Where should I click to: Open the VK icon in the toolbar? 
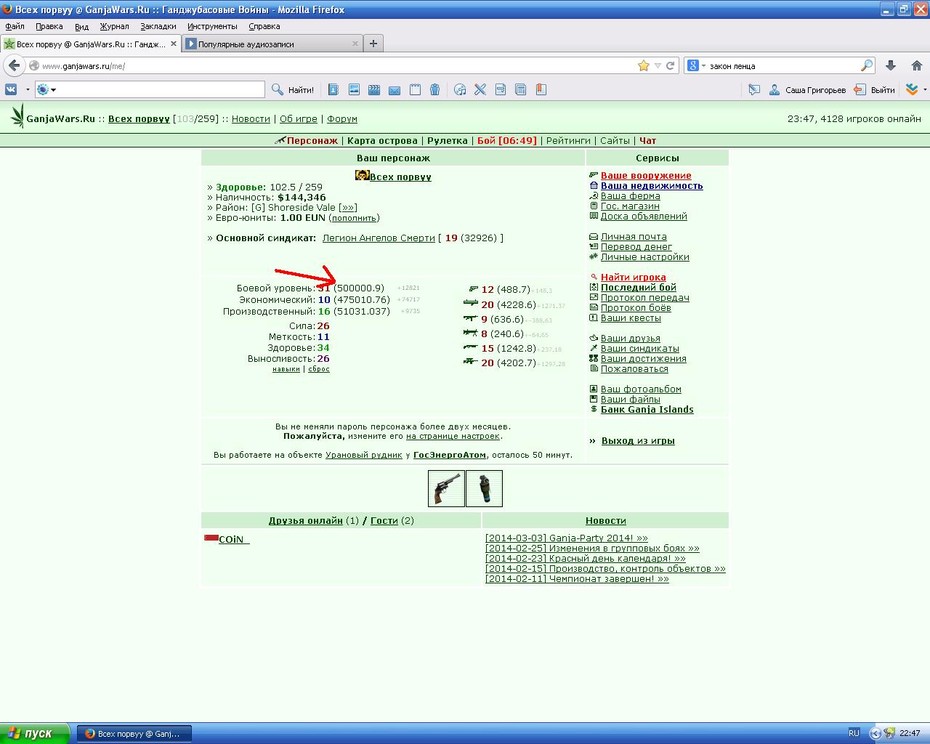pyautogui.click(x=11, y=90)
